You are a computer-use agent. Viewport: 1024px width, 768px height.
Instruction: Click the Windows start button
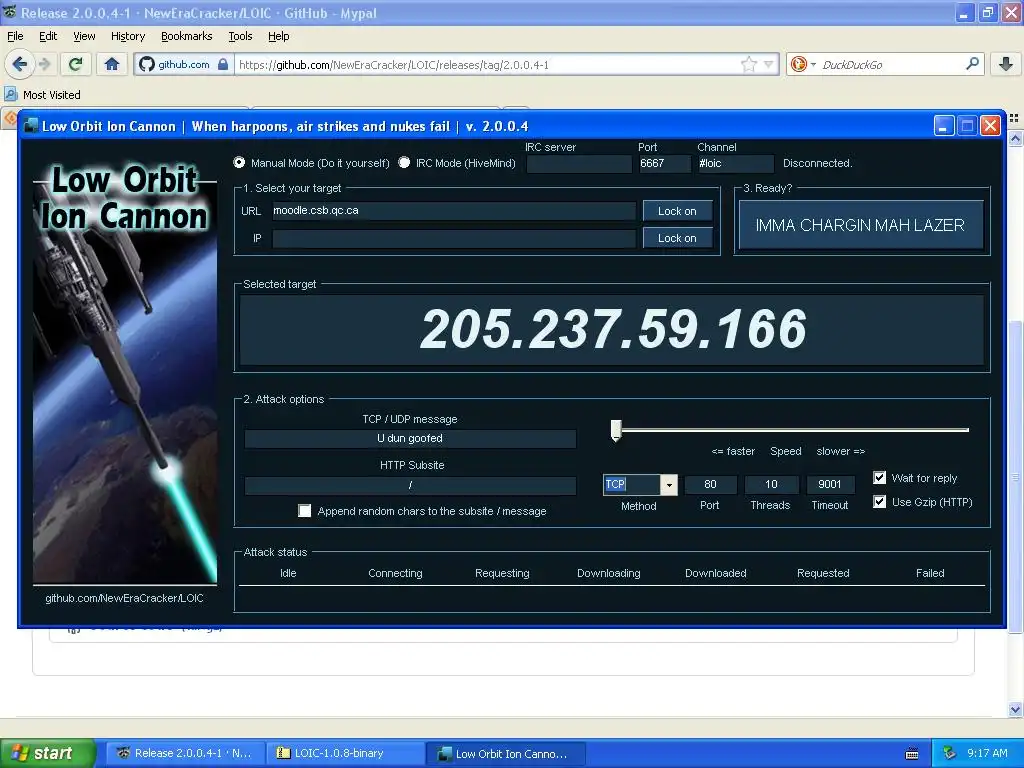click(48, 754)
